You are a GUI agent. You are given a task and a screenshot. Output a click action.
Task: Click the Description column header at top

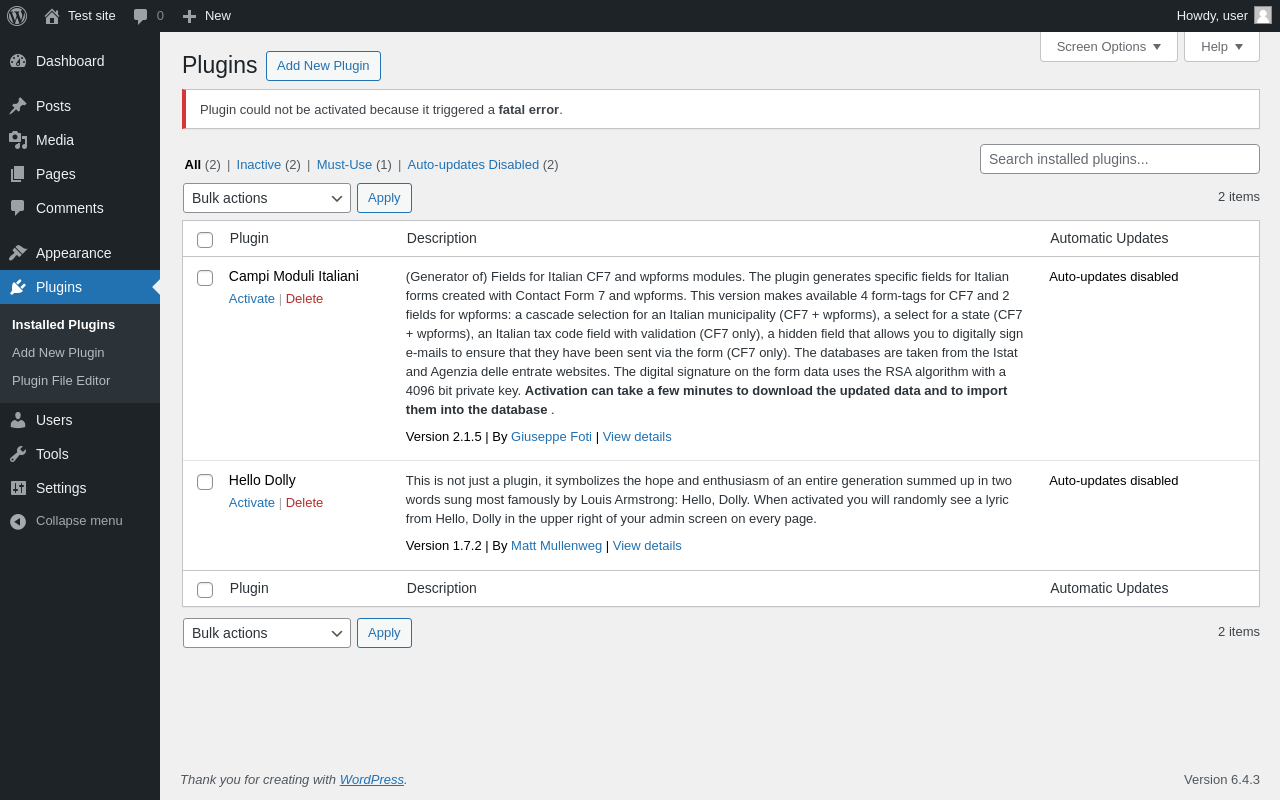tap(442, 238)
